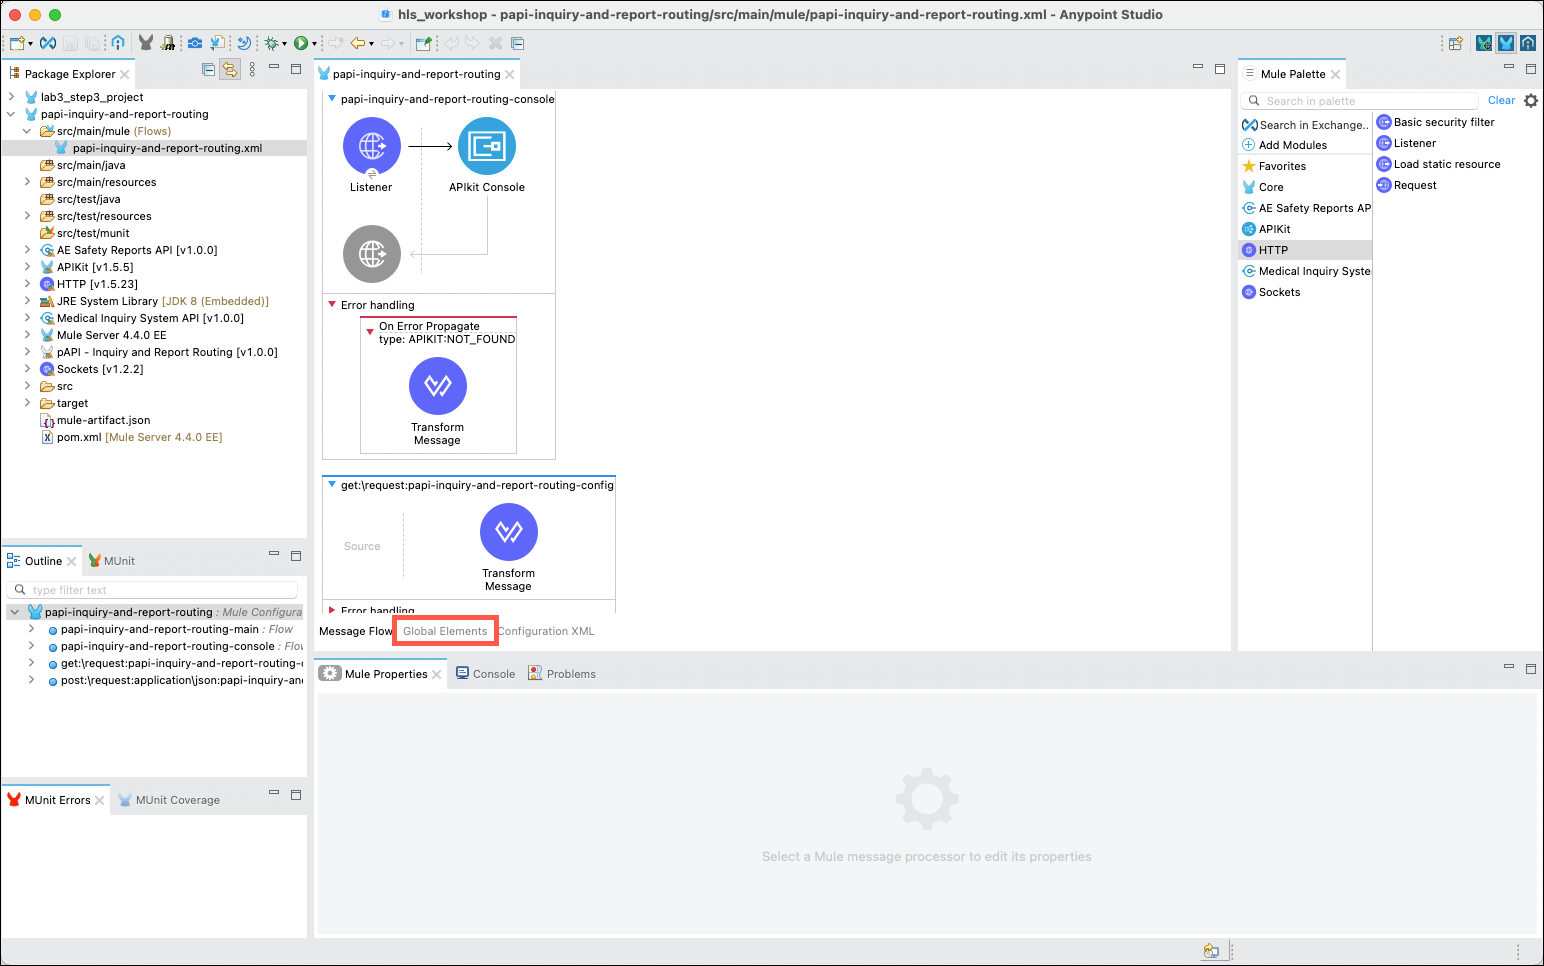Open the MUnit Coverage tab

click(x=169, y=800)
